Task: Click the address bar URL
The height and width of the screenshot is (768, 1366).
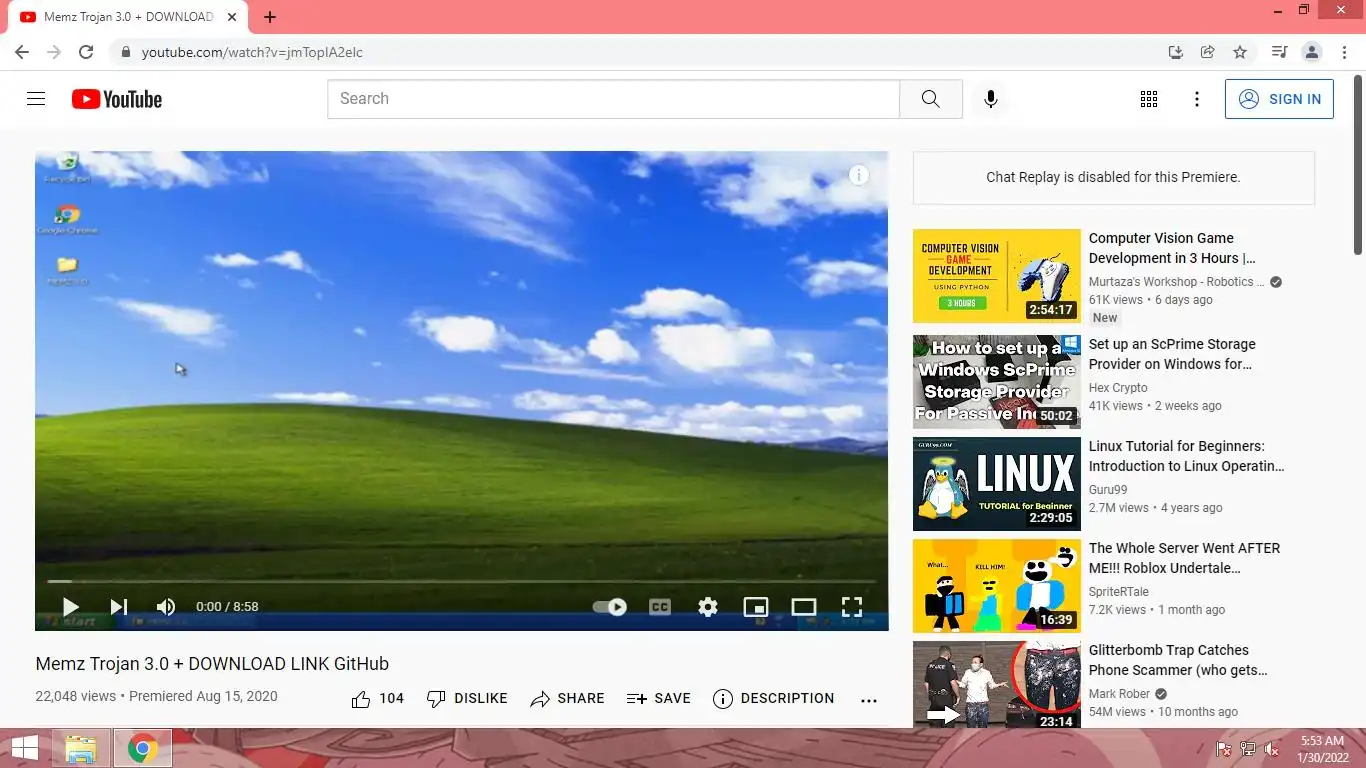Action: (252, 52)
